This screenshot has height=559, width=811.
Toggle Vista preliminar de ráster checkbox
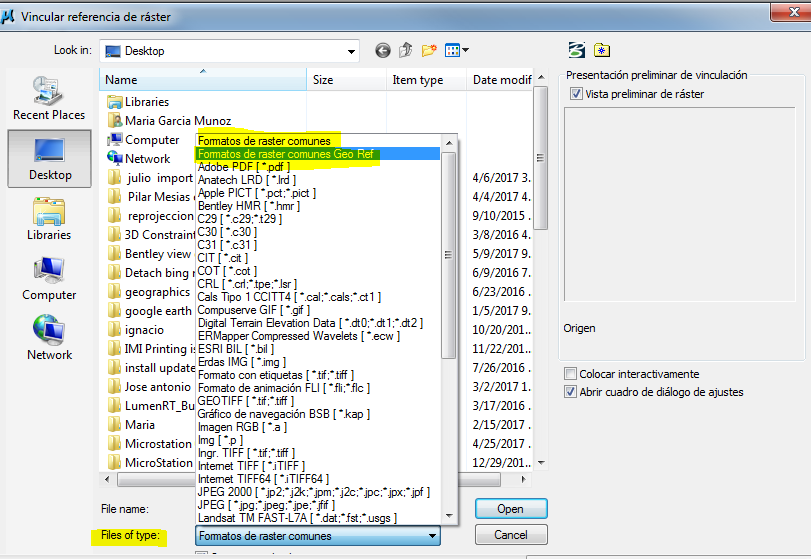coord(576,94)
